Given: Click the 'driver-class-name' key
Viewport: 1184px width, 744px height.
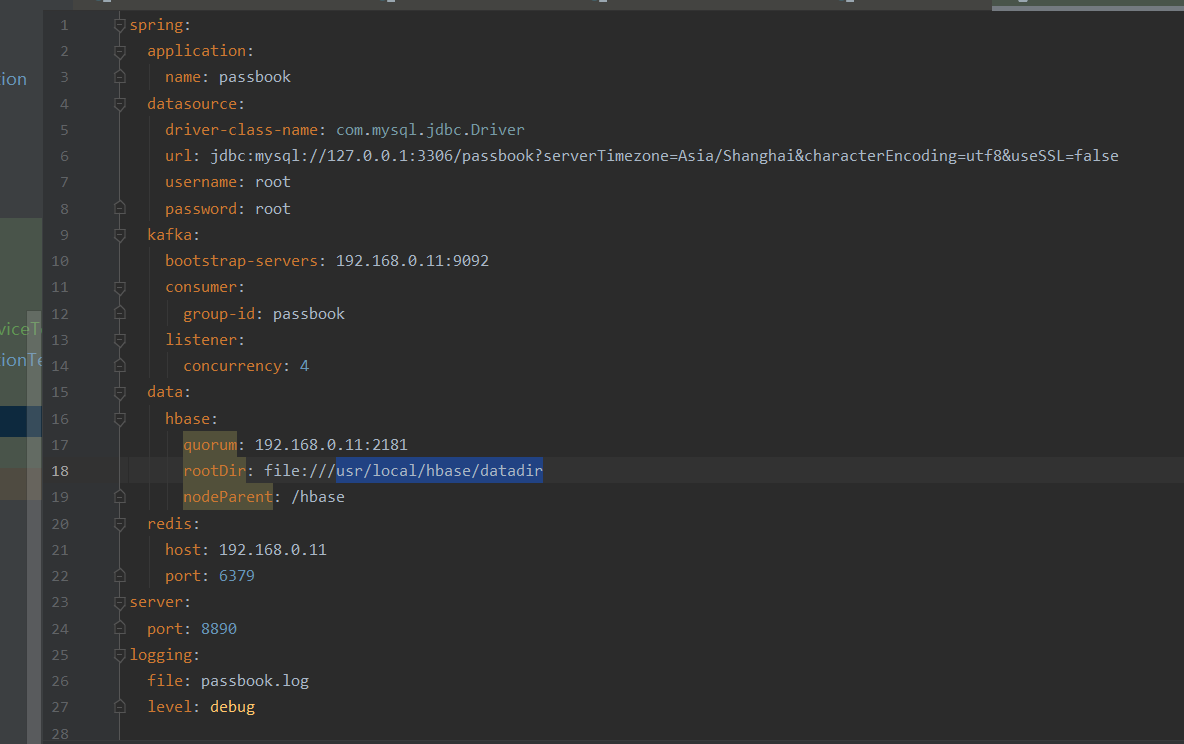Looking at the screenshot, I should (x=242, y=130).
